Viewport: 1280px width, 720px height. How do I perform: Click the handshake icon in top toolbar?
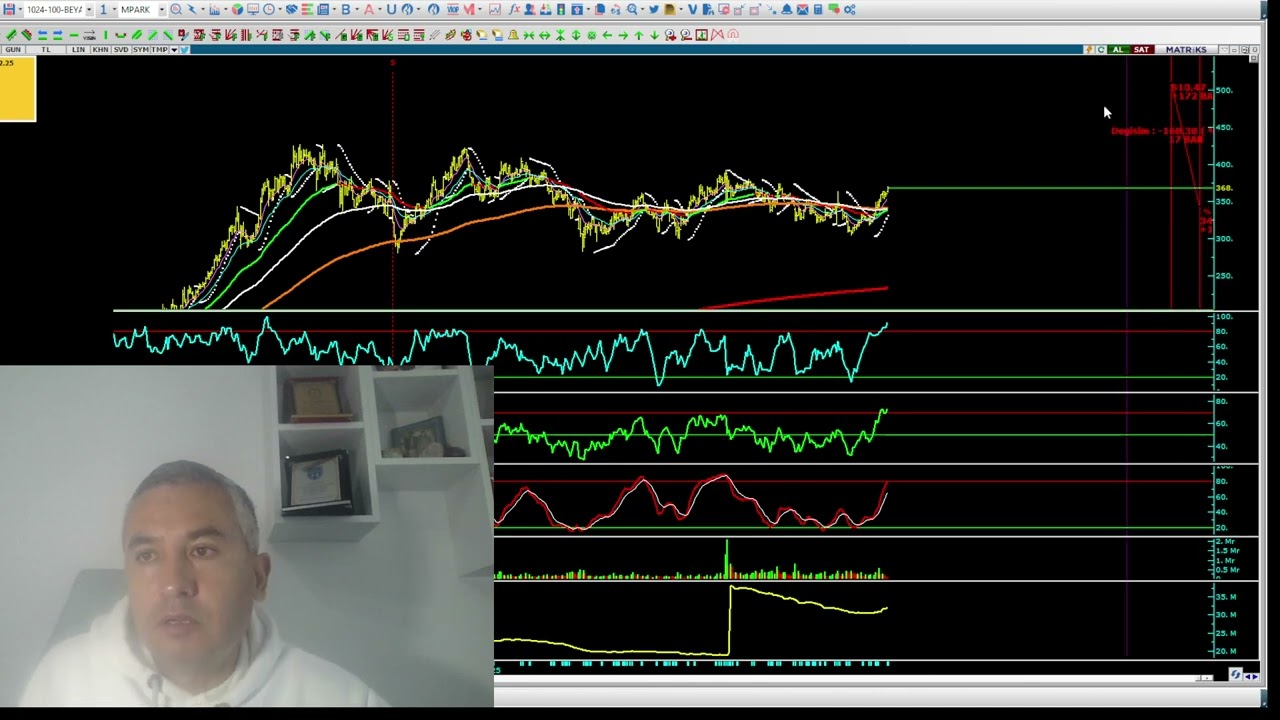point(291,10)
